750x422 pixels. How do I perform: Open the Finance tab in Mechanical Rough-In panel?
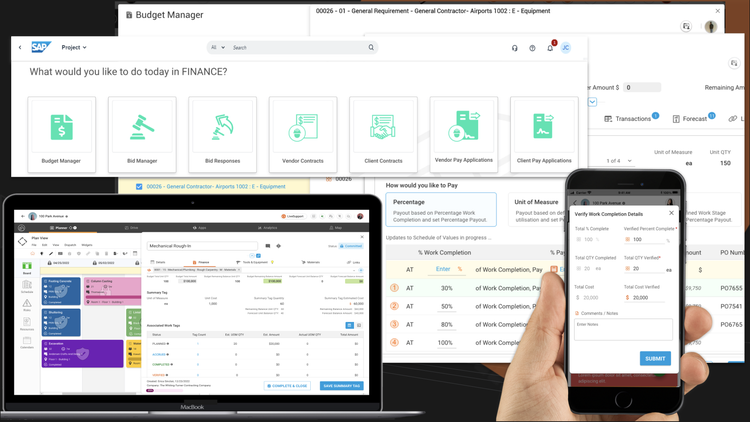[x=201, y=262]
